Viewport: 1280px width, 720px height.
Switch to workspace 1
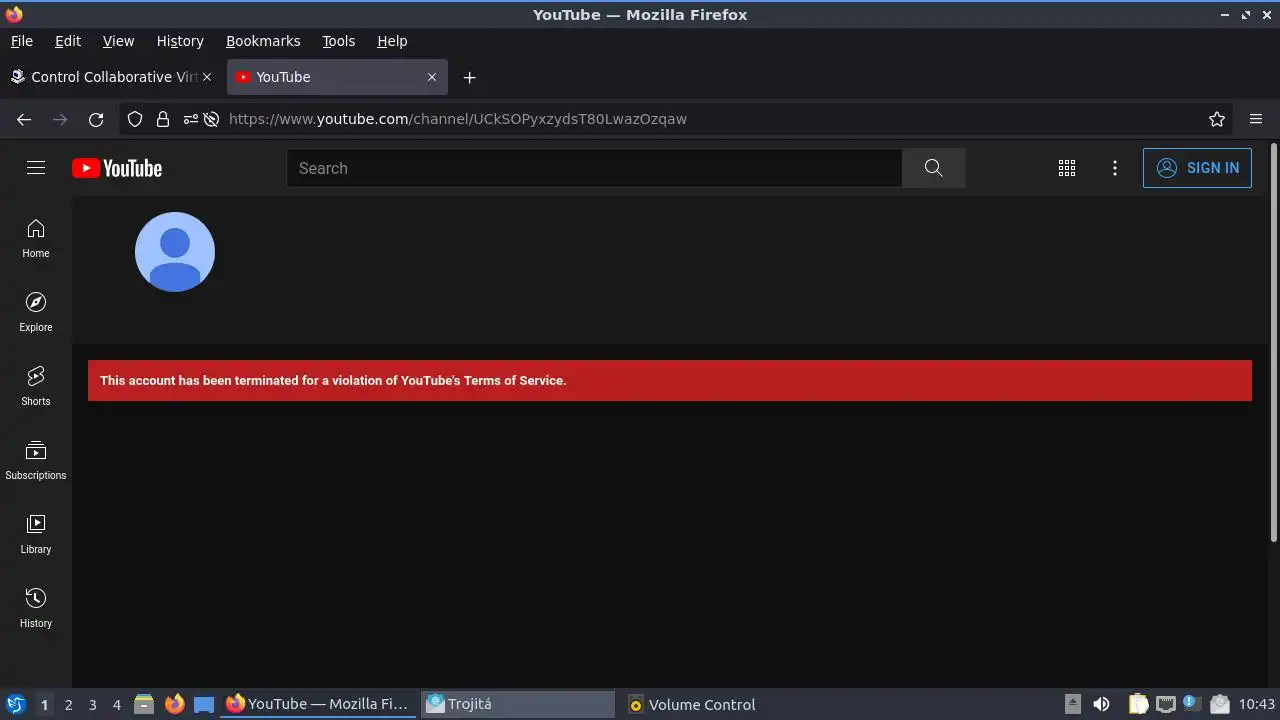click(44, 704)
